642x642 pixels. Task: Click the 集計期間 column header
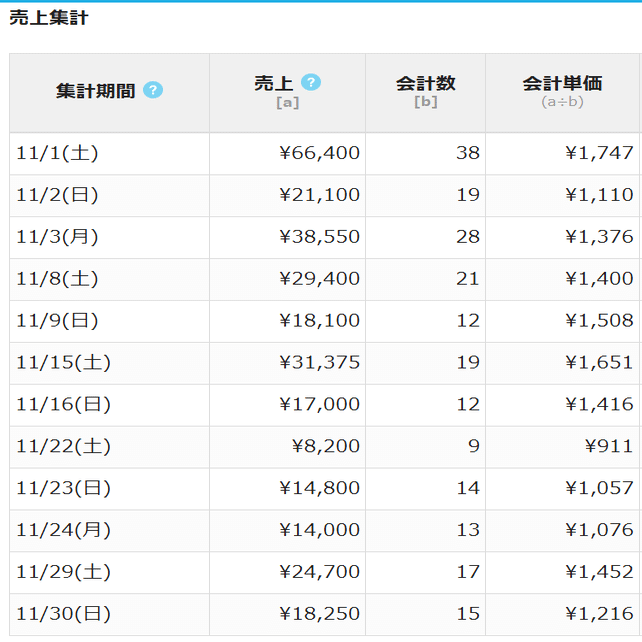(x=95, y=91)
